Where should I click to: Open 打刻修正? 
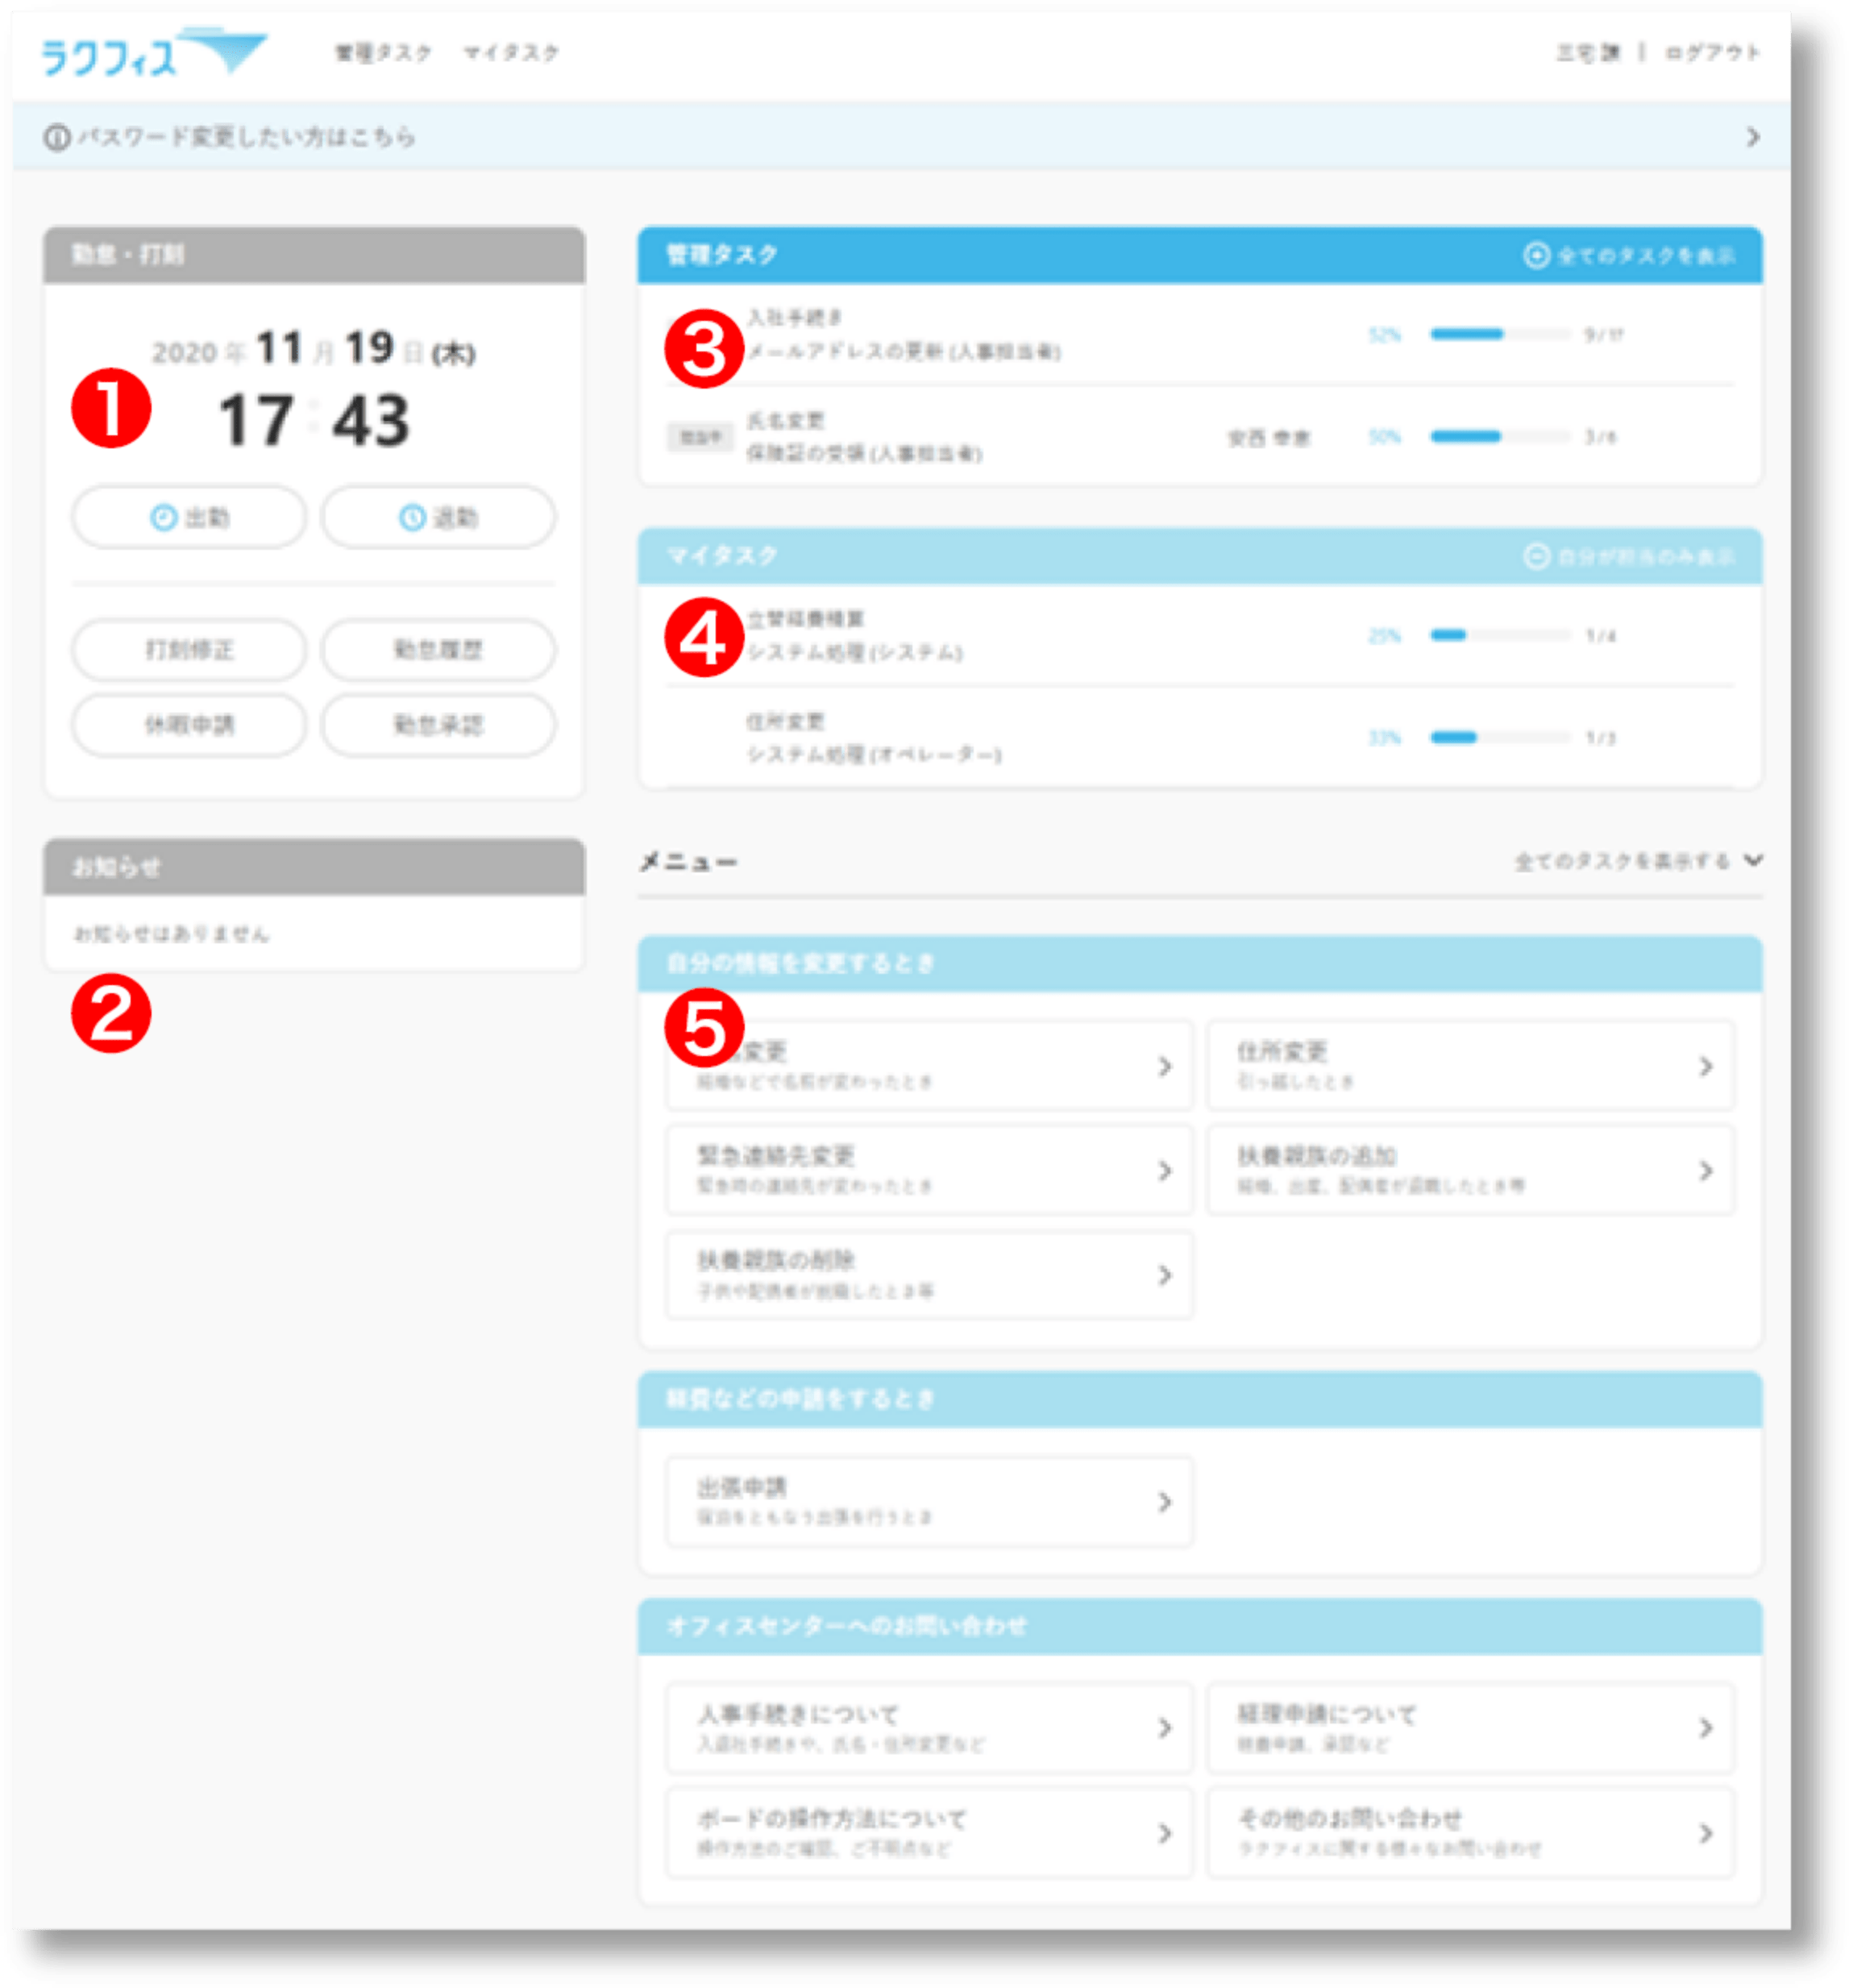[x=189, y=650]
